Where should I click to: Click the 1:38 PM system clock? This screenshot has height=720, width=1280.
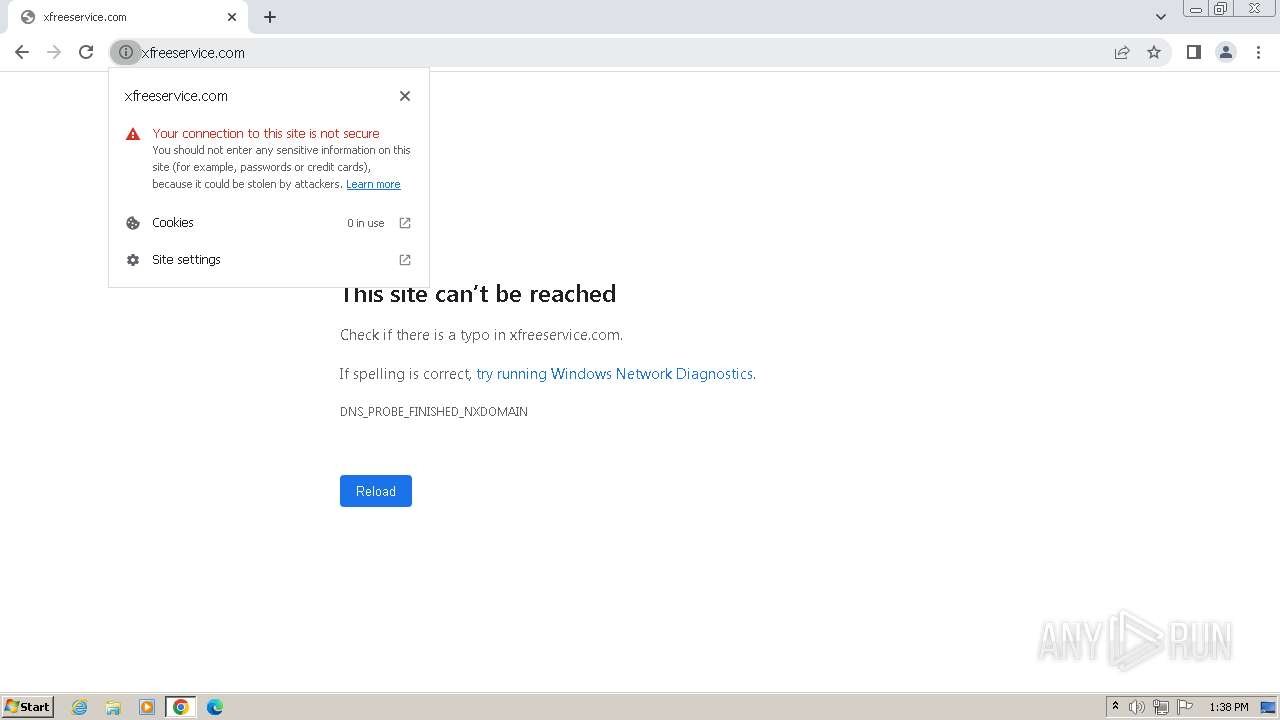pyautogui.click(x=1228, y=707)
